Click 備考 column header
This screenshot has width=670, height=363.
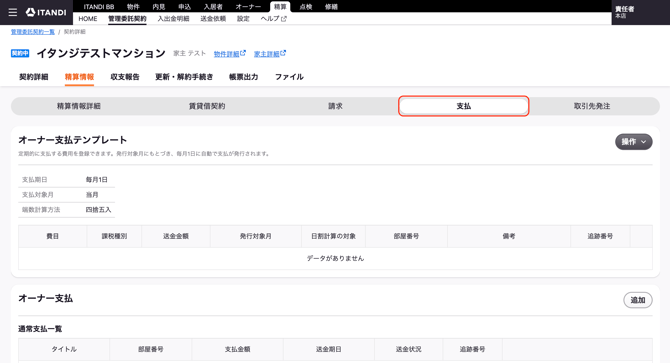tap(509, 236)
